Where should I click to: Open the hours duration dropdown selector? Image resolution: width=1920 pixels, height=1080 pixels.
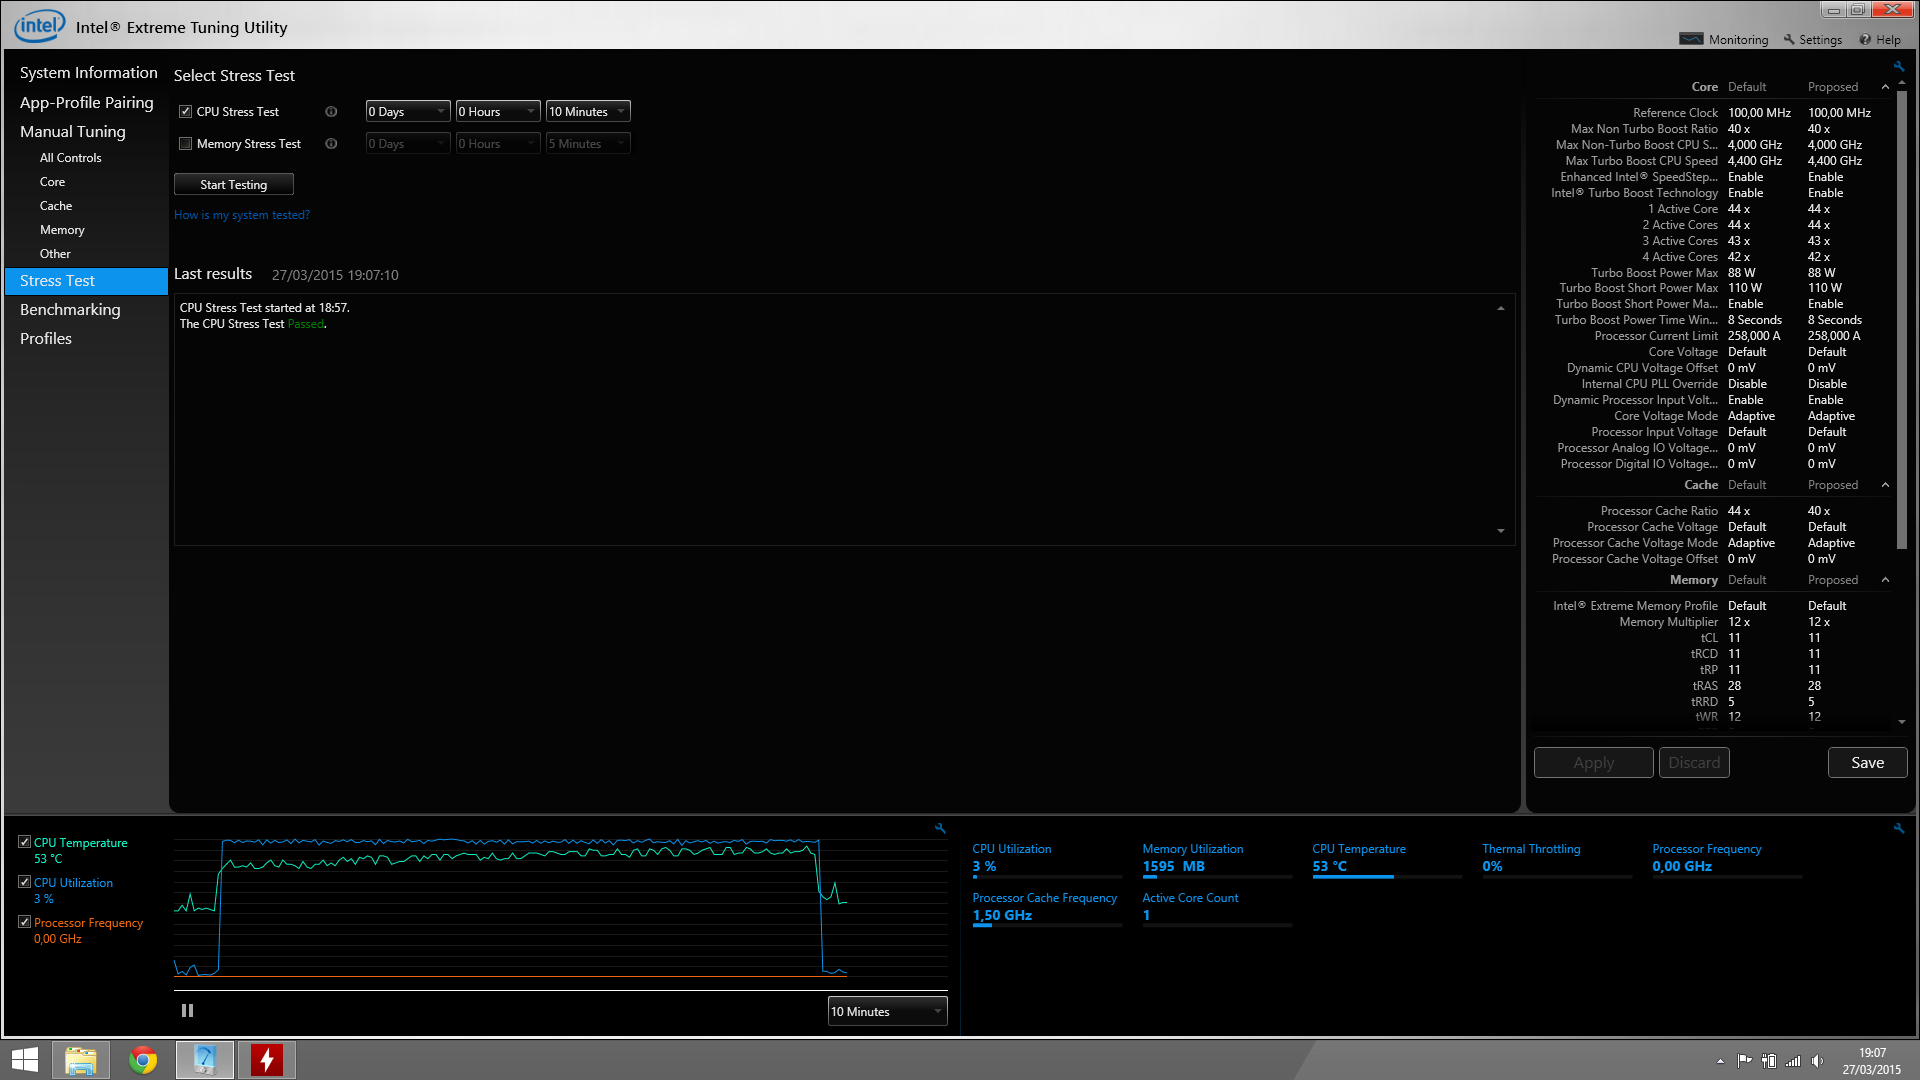(x=496, y=111)
